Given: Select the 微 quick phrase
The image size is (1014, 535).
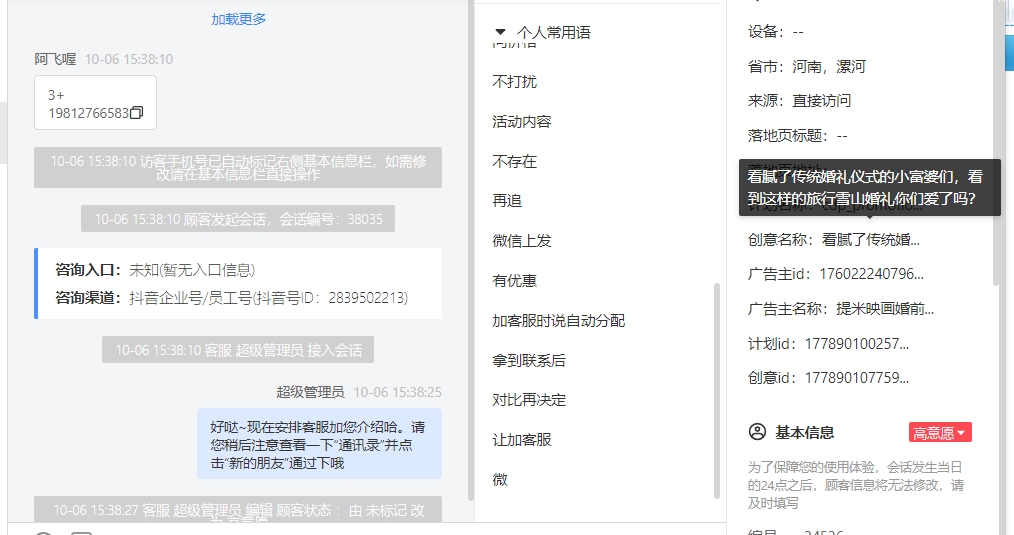Looking at the screenshot, I should [x=500, y=479].
